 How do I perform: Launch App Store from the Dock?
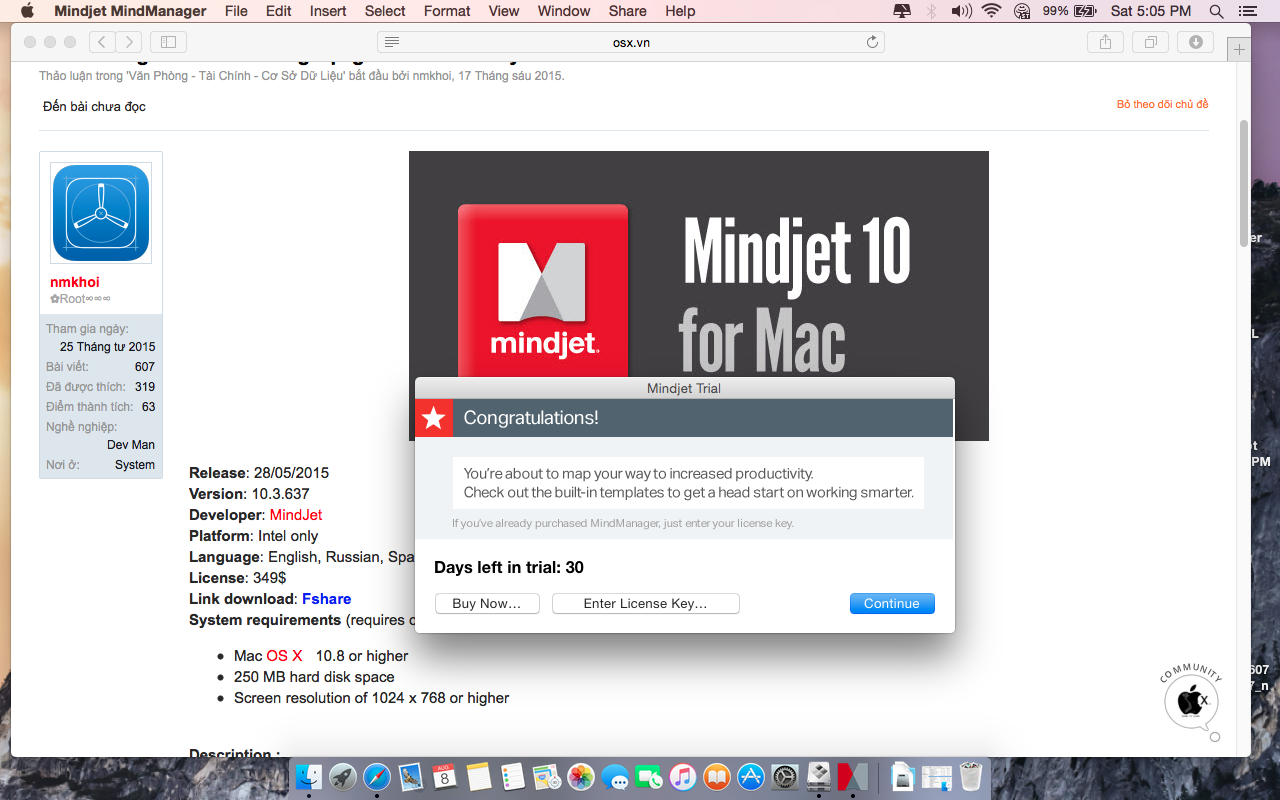(750, 776)
